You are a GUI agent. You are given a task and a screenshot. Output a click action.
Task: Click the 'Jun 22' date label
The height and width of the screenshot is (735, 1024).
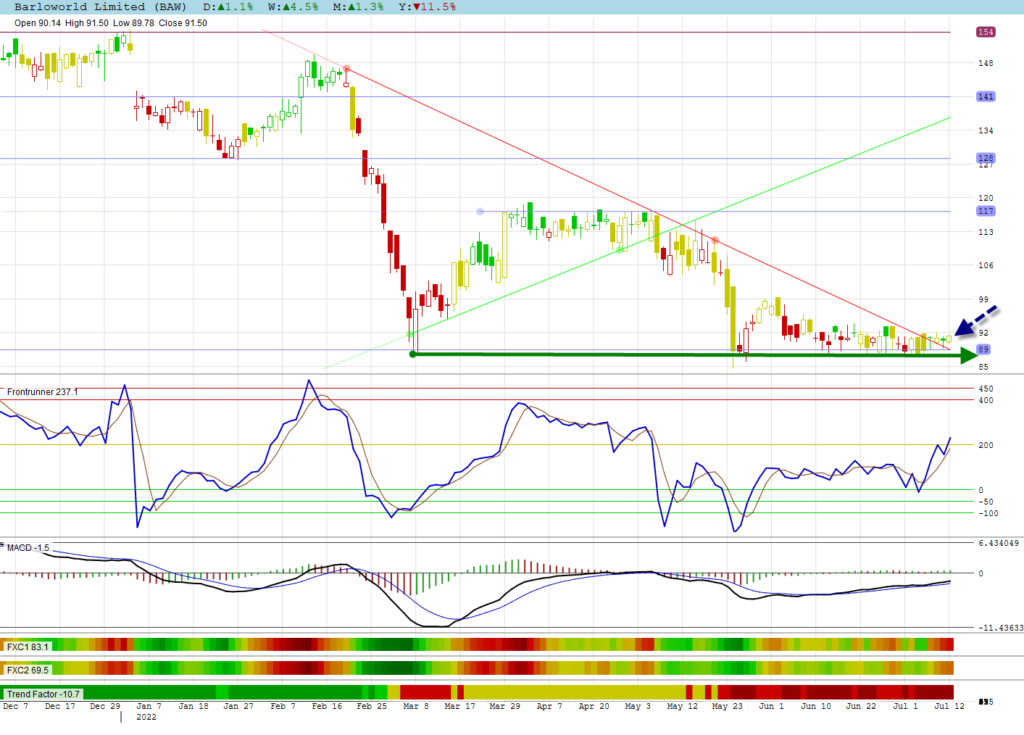click(861, 706)
